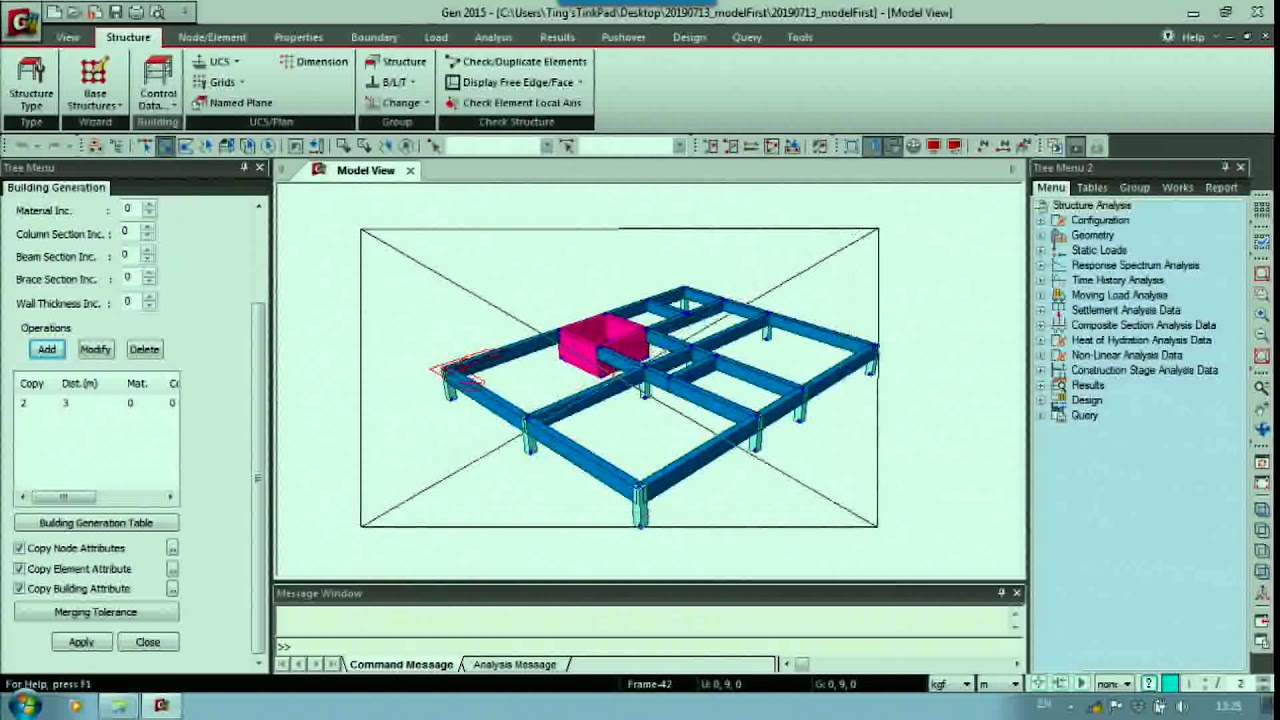This screenshot has width=1280, height=720.
Task: Run Check Element Local Axis
Action: [x=513, y=102]
